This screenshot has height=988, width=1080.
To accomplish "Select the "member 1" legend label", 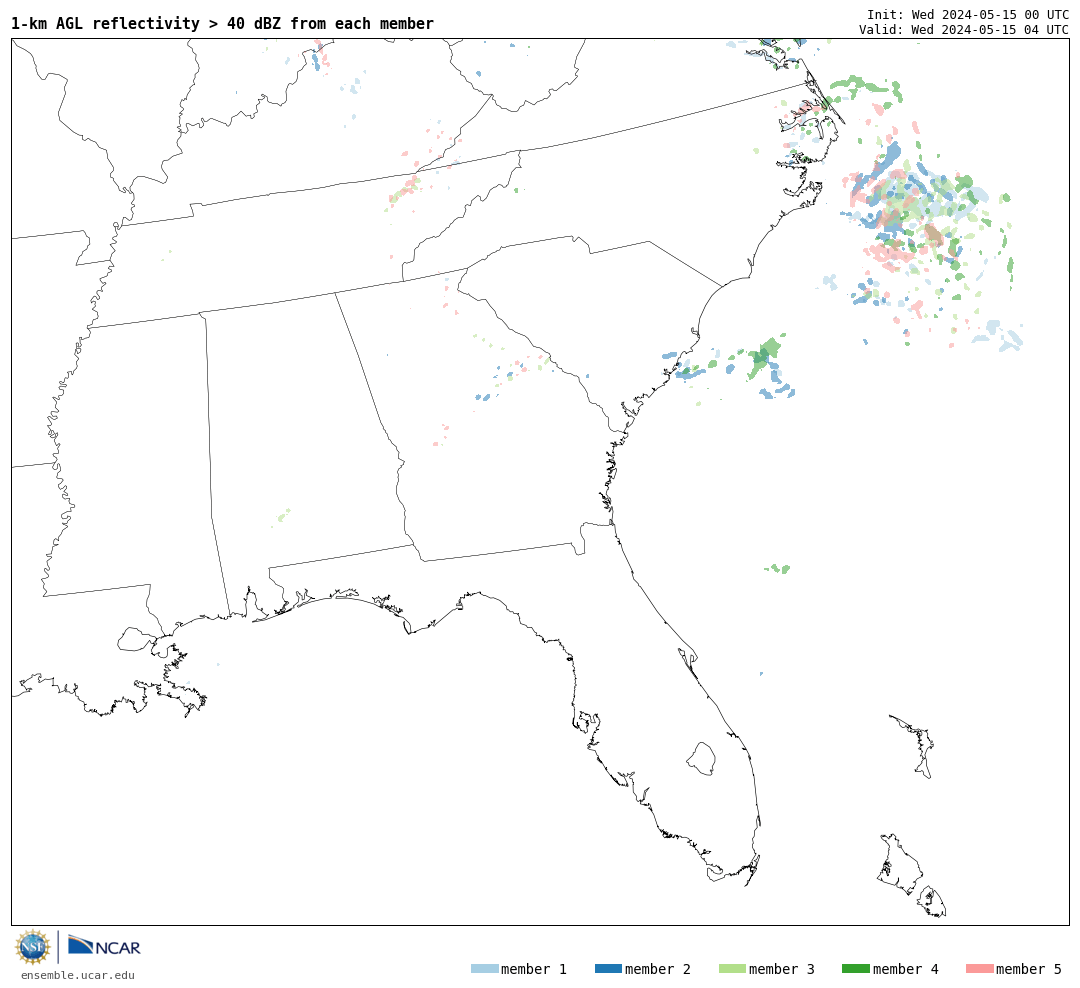I will (534, 969).
